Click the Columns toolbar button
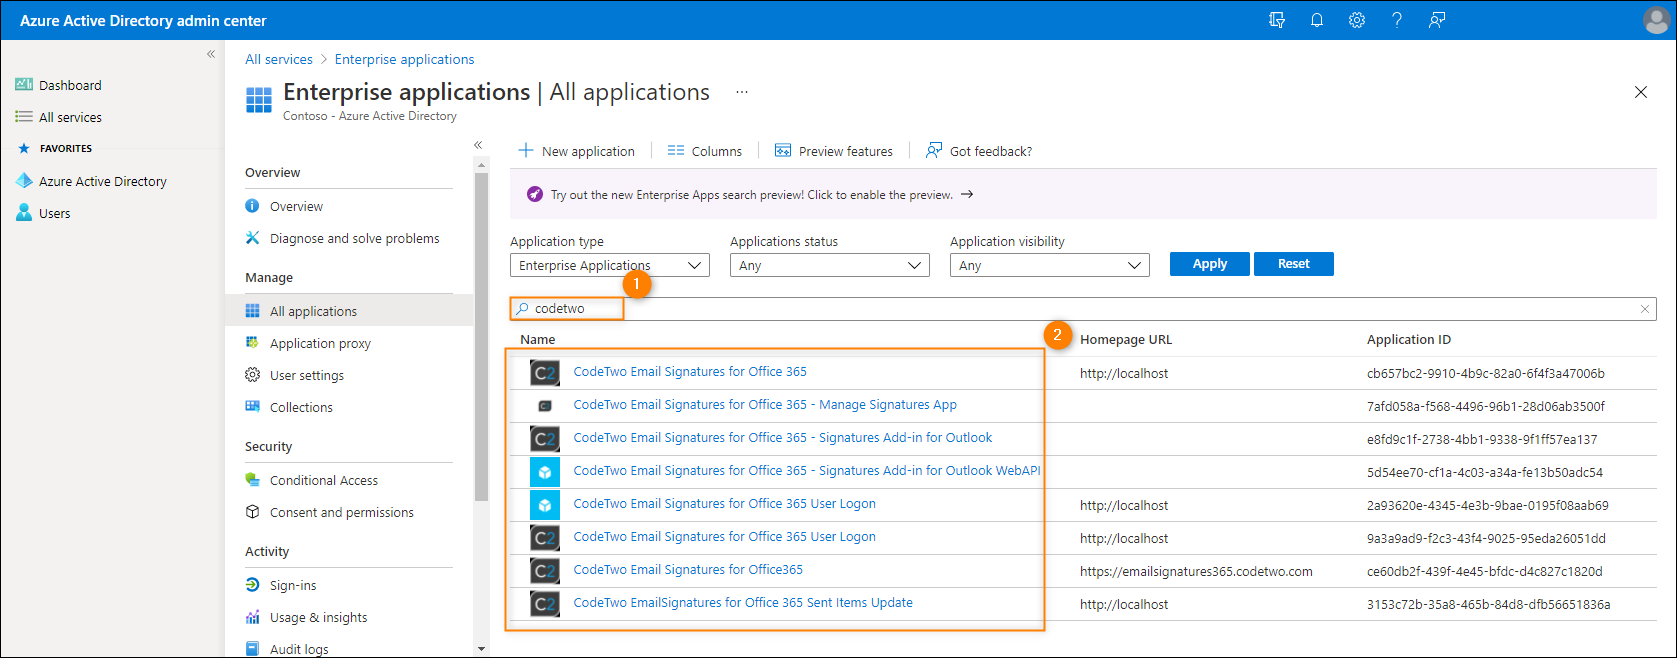Screen dimensions: 1677x658 [705, 151]
